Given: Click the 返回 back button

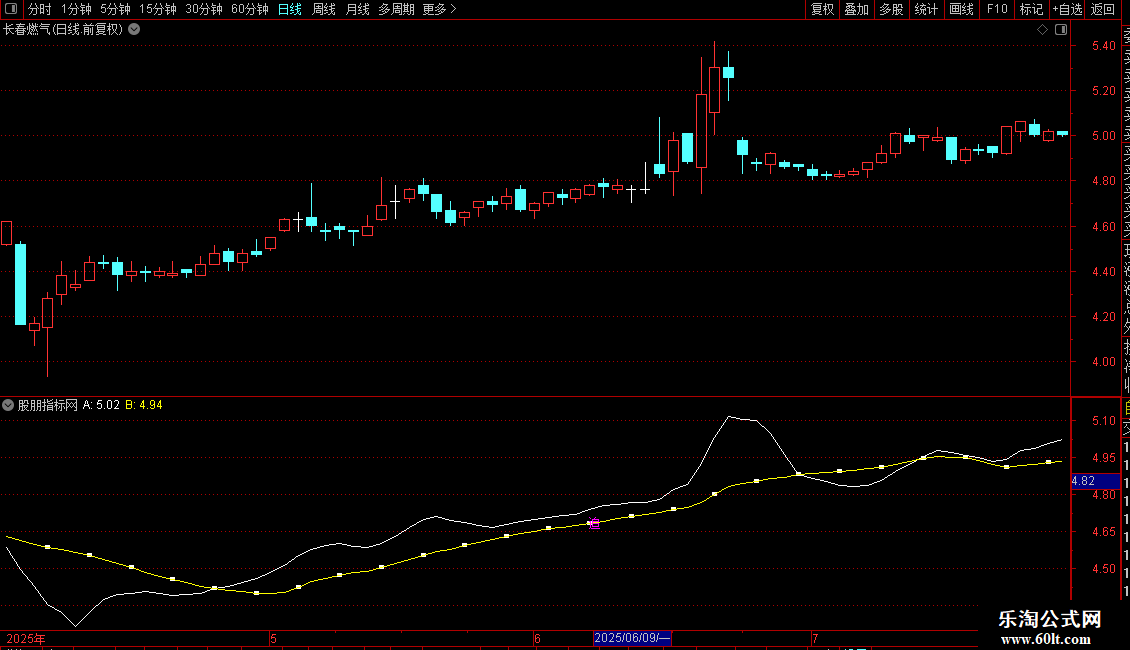Looking at the screenshot, I should click(1103, 9).
